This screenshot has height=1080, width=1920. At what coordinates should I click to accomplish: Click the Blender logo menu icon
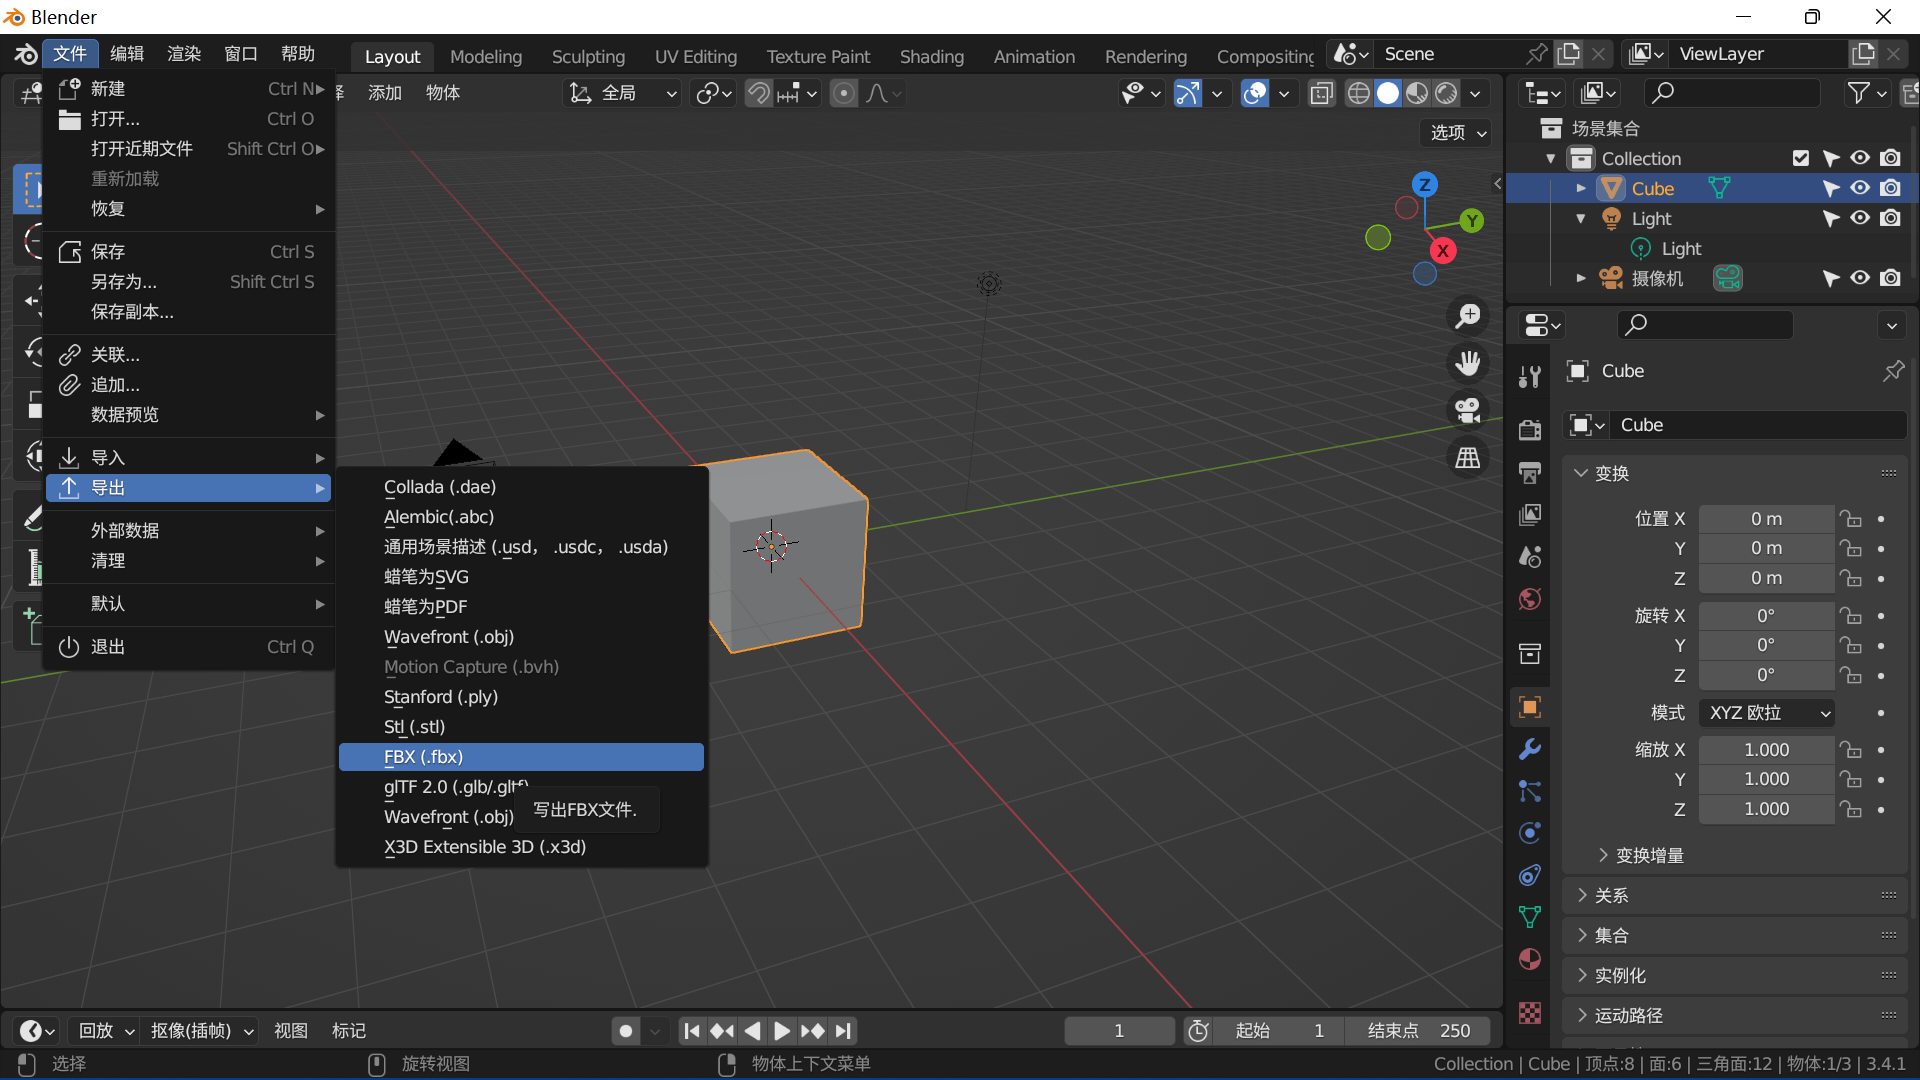click(x=26, y=54)
